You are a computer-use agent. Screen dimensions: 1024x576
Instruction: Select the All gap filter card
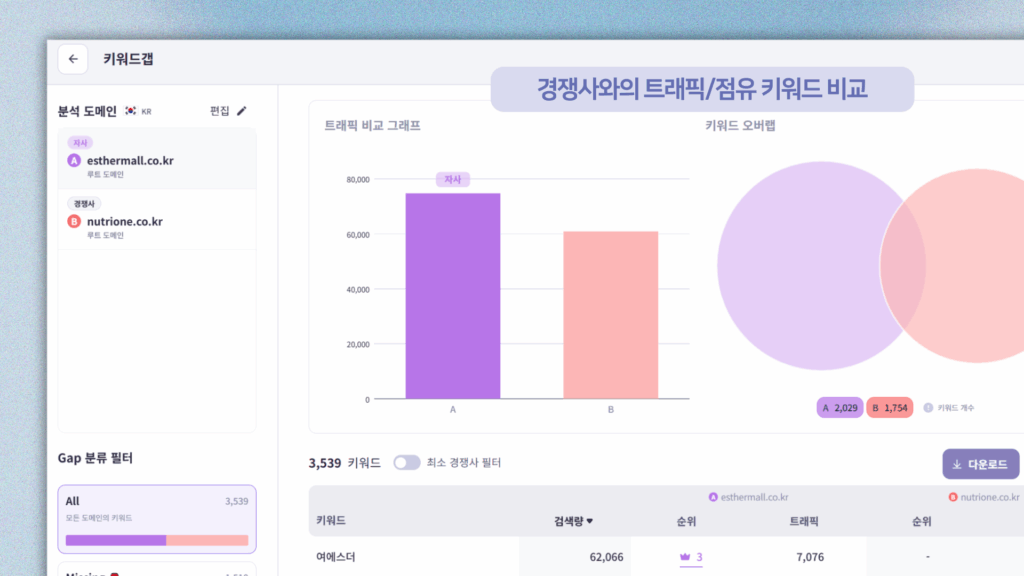pos(157,519)
